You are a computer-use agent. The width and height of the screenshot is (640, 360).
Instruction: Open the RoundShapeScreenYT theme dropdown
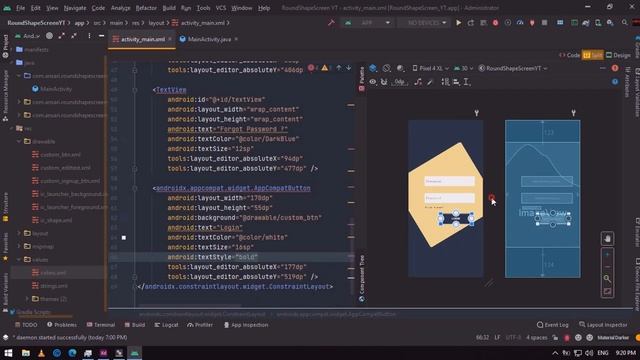pos(513,68)
